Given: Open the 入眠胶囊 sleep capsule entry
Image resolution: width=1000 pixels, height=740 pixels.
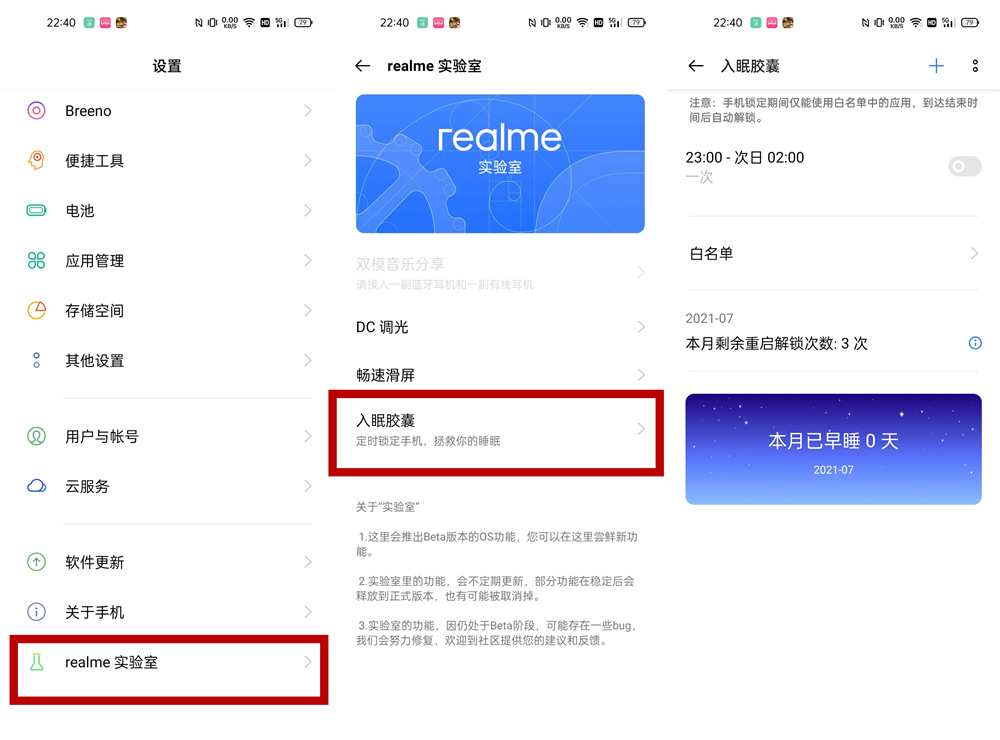Looking at the screenshot, I should pos(496,430).
